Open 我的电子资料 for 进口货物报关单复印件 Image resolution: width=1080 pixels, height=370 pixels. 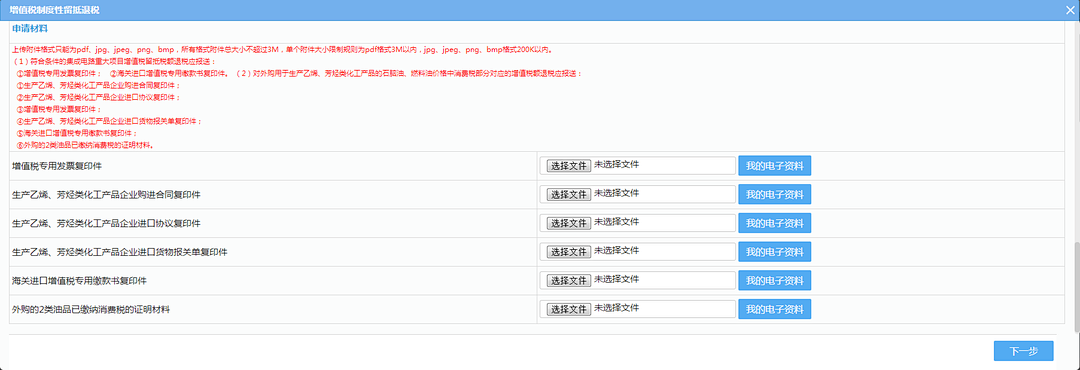point(774,252)
